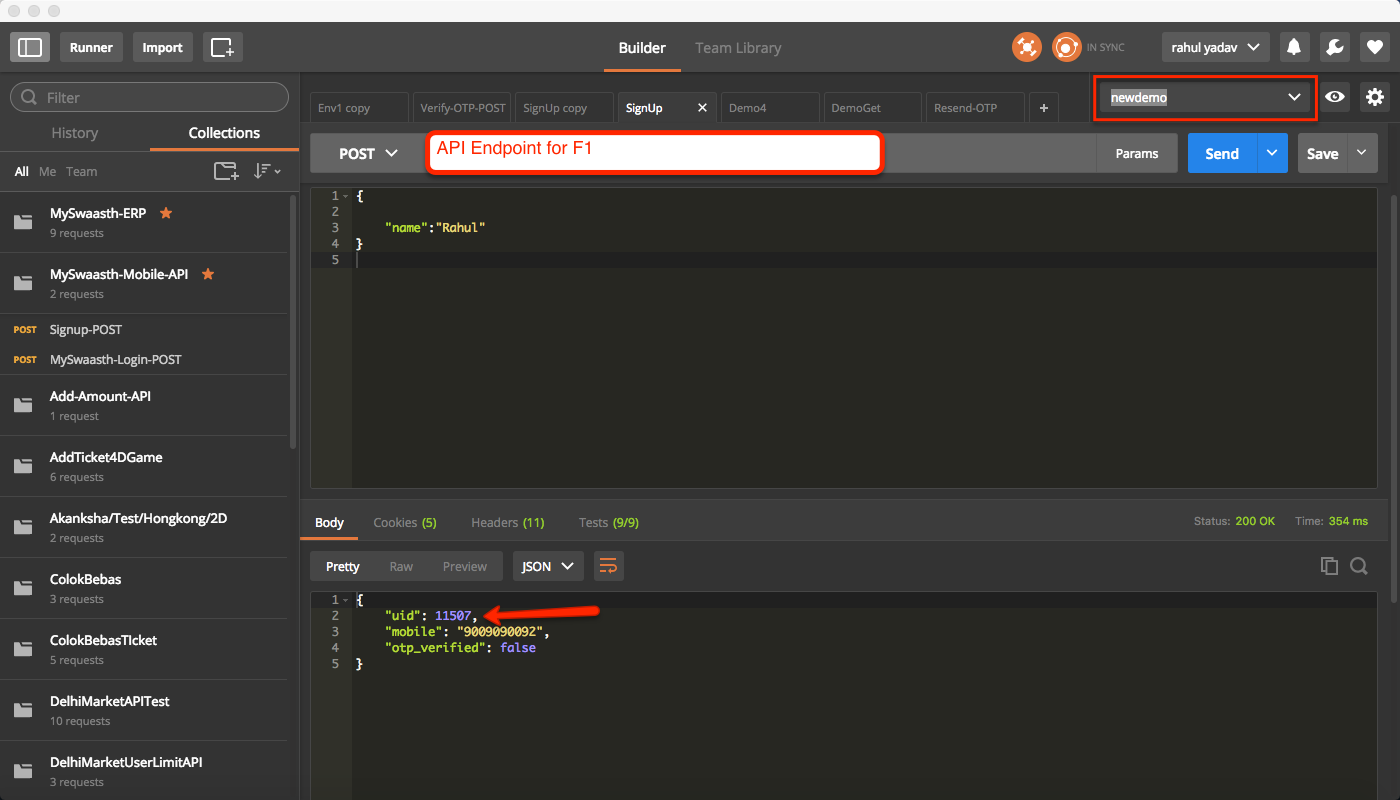Open rahul yadav account dropdown
This screenshot has height=800, width=1400.
click(1215, 47)
